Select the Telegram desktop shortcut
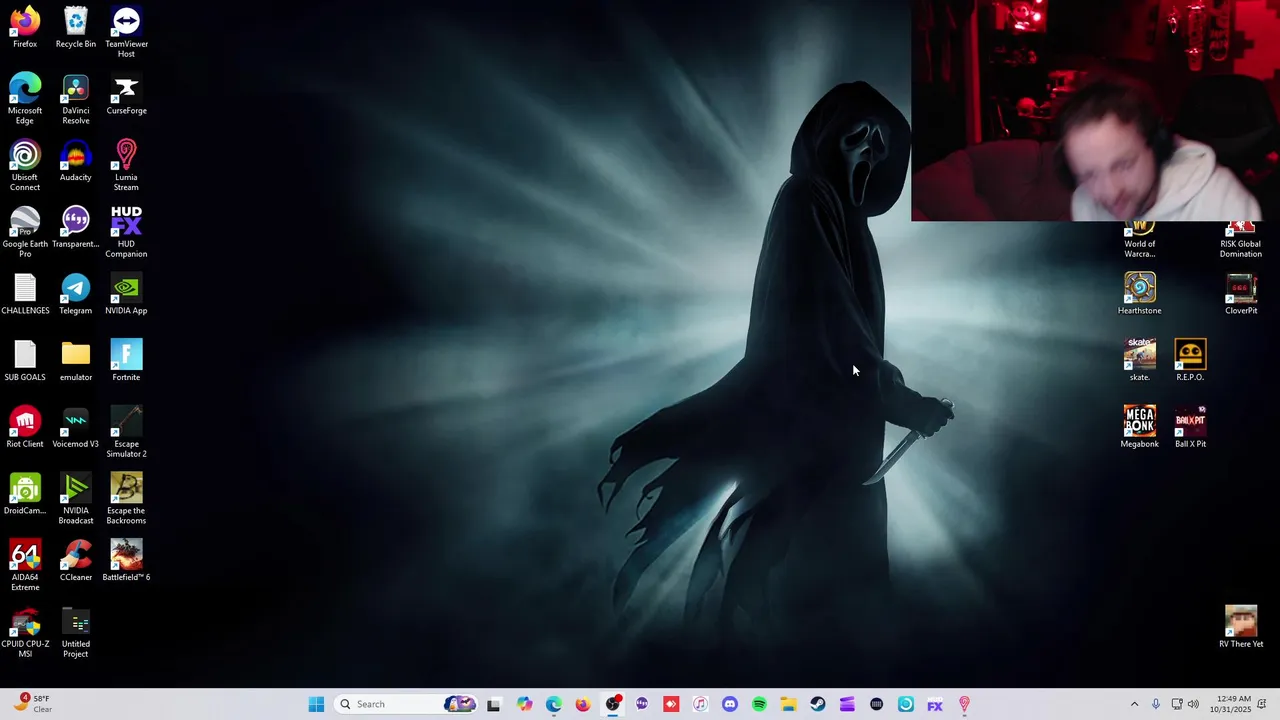Image resolution: width=1280 pixels, height=720 pixels. point(76,294)
